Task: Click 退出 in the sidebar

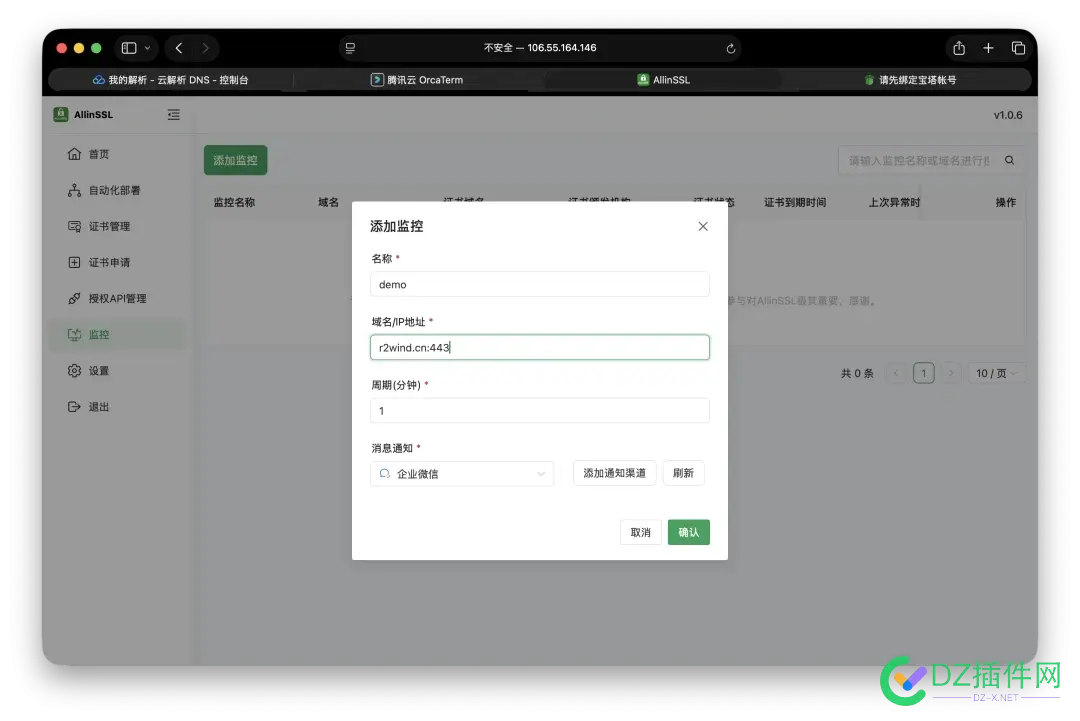Action: [x=117, y=407]
